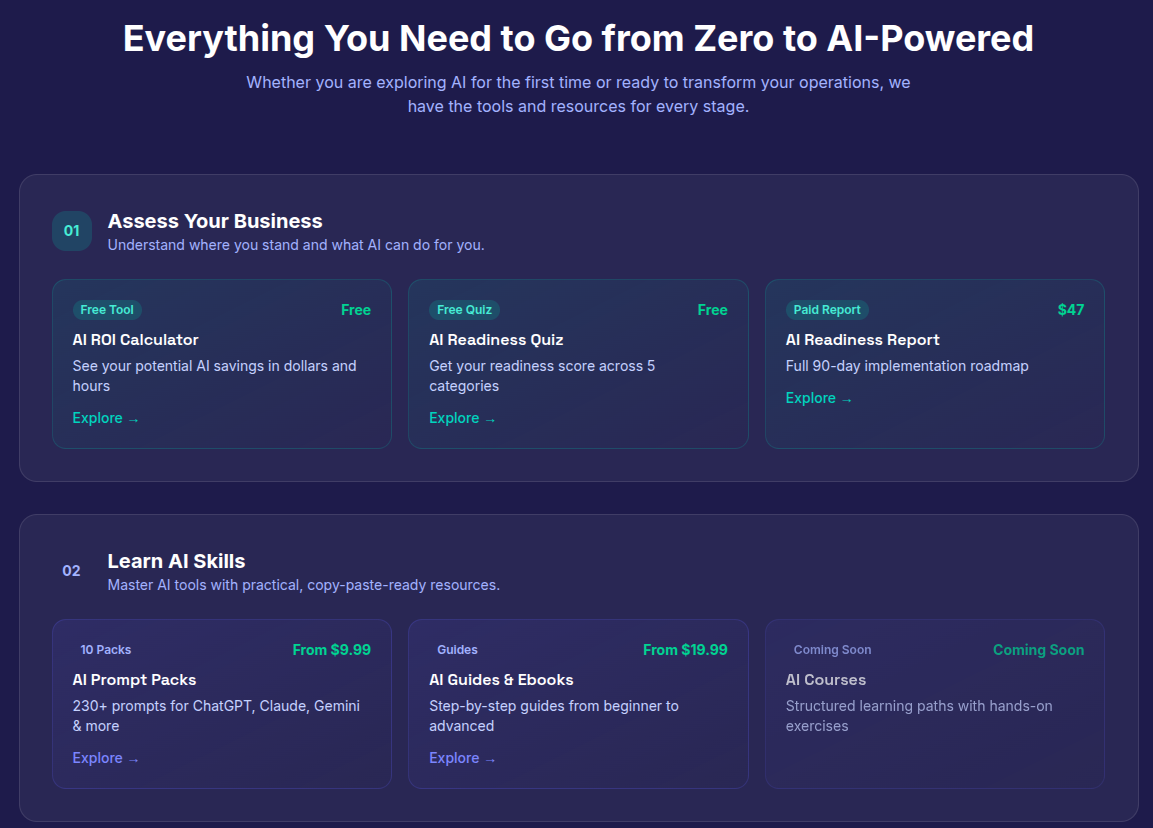Screen dimensions: 1153x828
Task: Click the green Coming Soon status text
Action: click(x=1038, y=650)
